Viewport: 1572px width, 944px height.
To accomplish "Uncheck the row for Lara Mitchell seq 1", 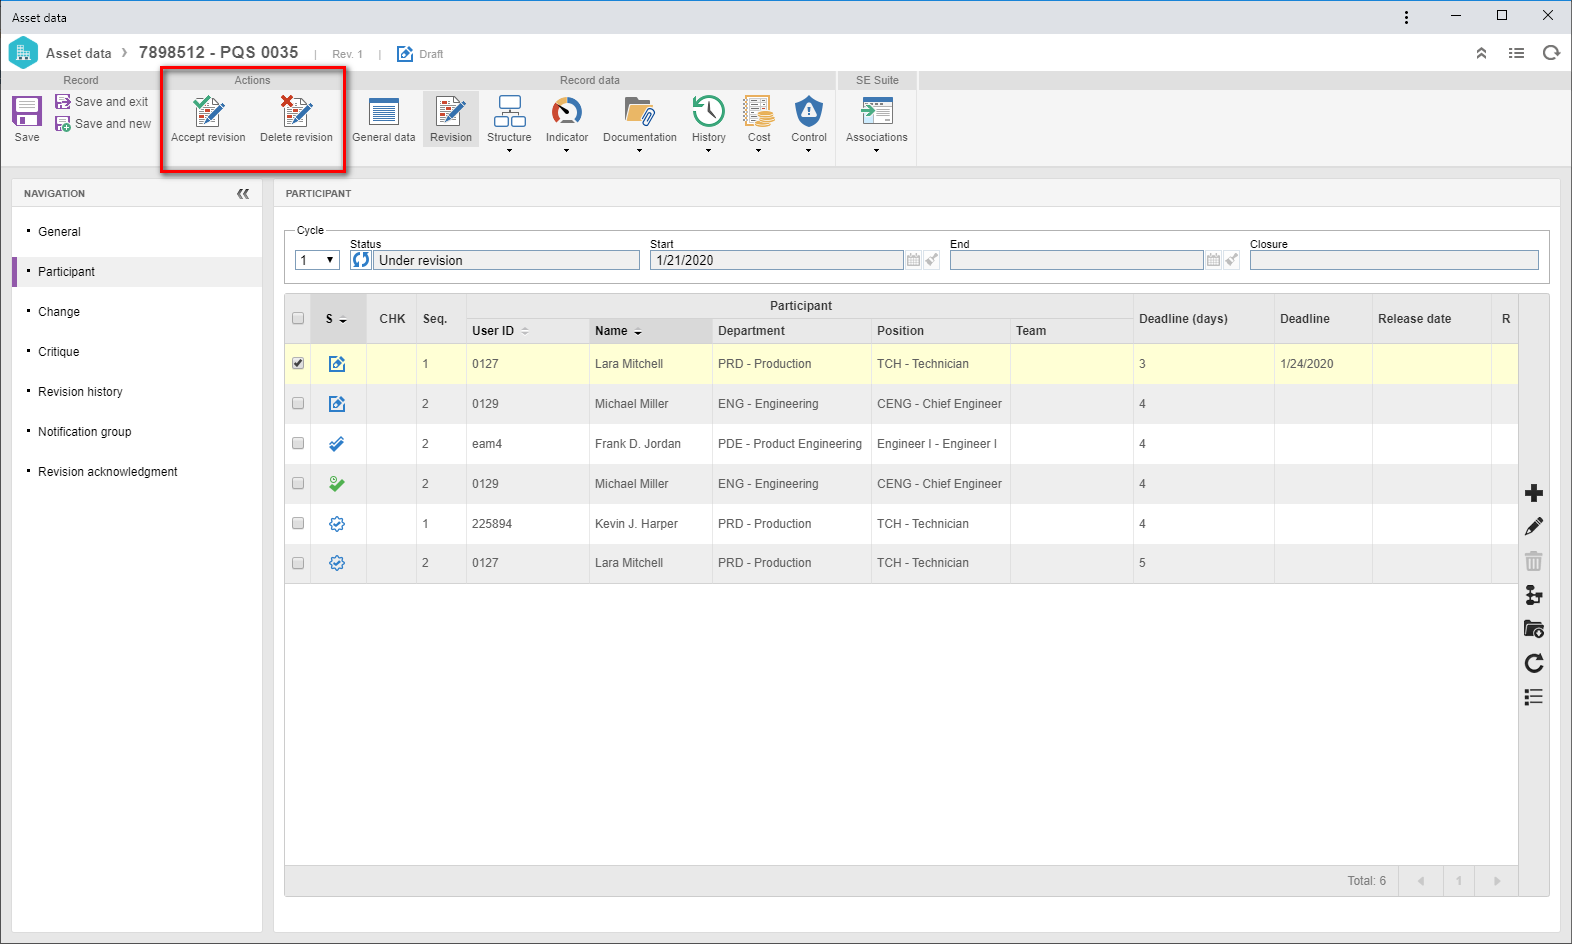I will (298, 364).
